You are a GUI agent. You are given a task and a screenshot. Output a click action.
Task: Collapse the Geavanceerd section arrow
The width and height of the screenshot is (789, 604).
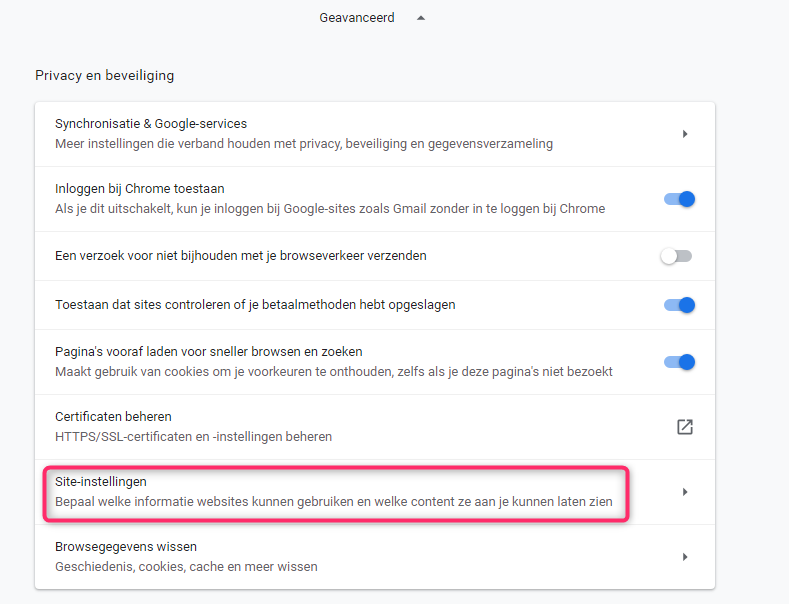point(421,18)
